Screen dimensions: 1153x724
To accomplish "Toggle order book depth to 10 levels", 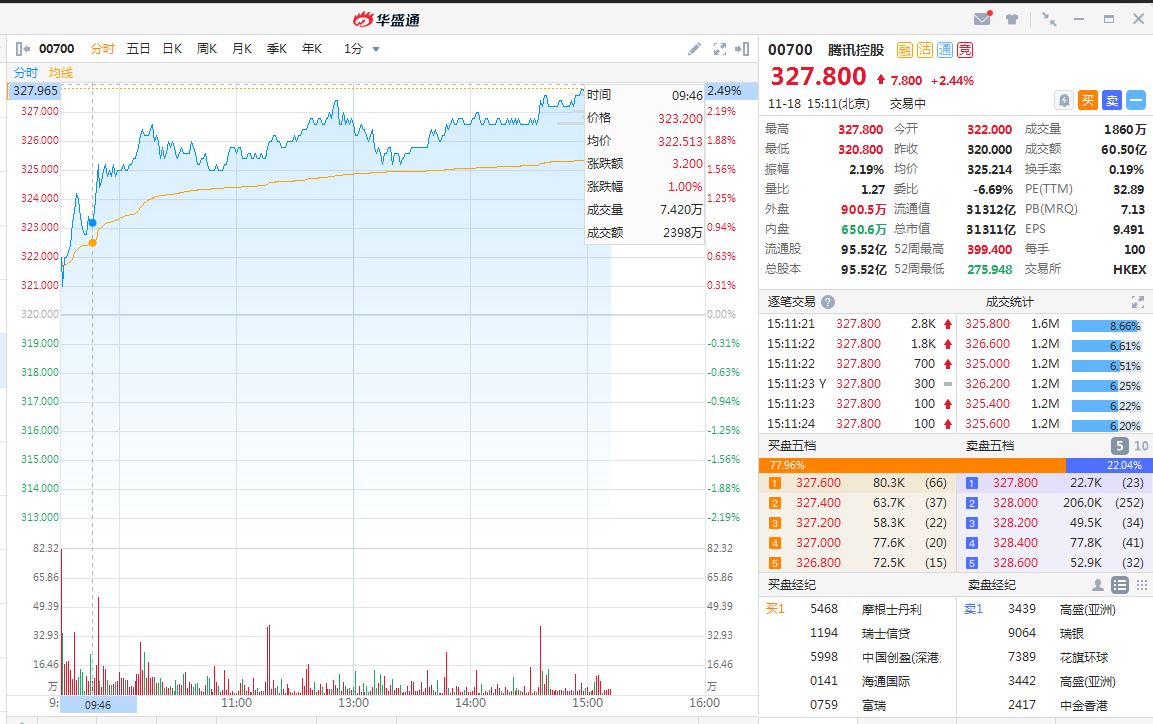I will pyautogui.click(x=1141, y=446).
